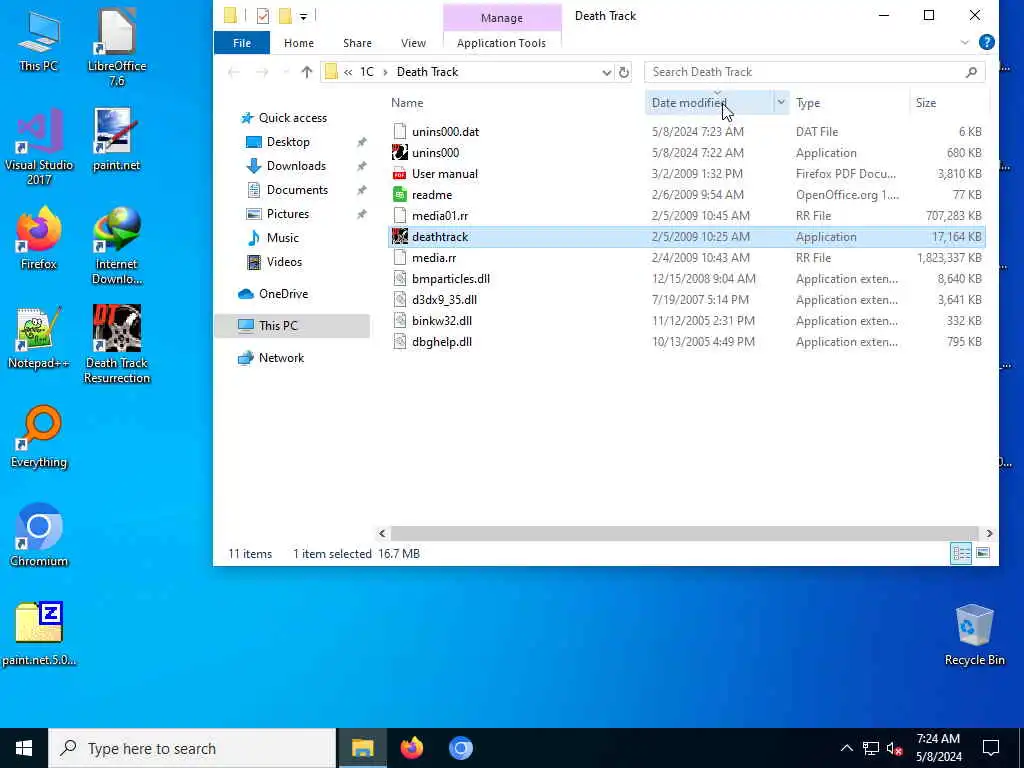1024x768 pixels.
Task: Select the Internet Download Manager shortcut
Action: (x=116, y=246)
